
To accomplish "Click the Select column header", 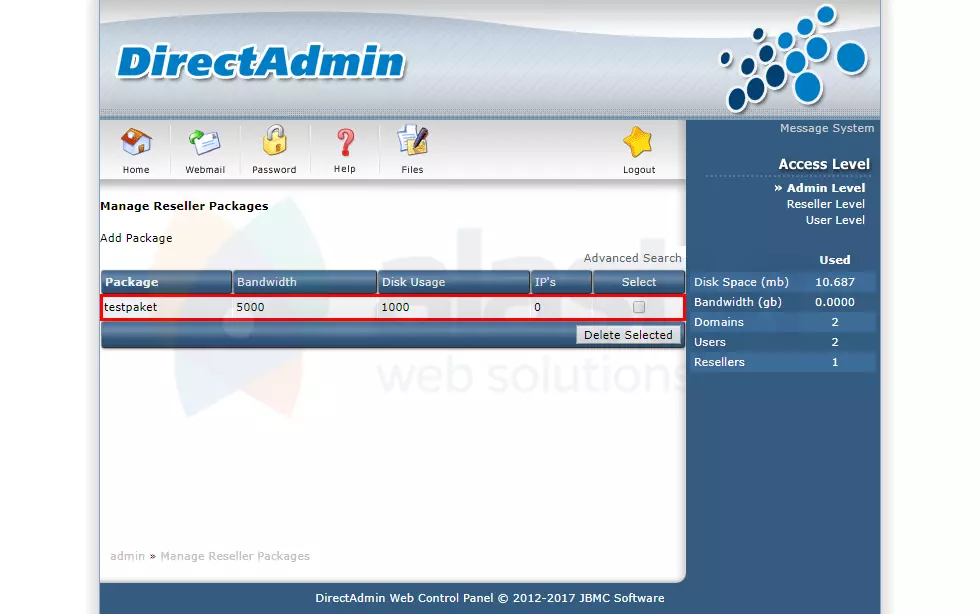I will (639, 282).
